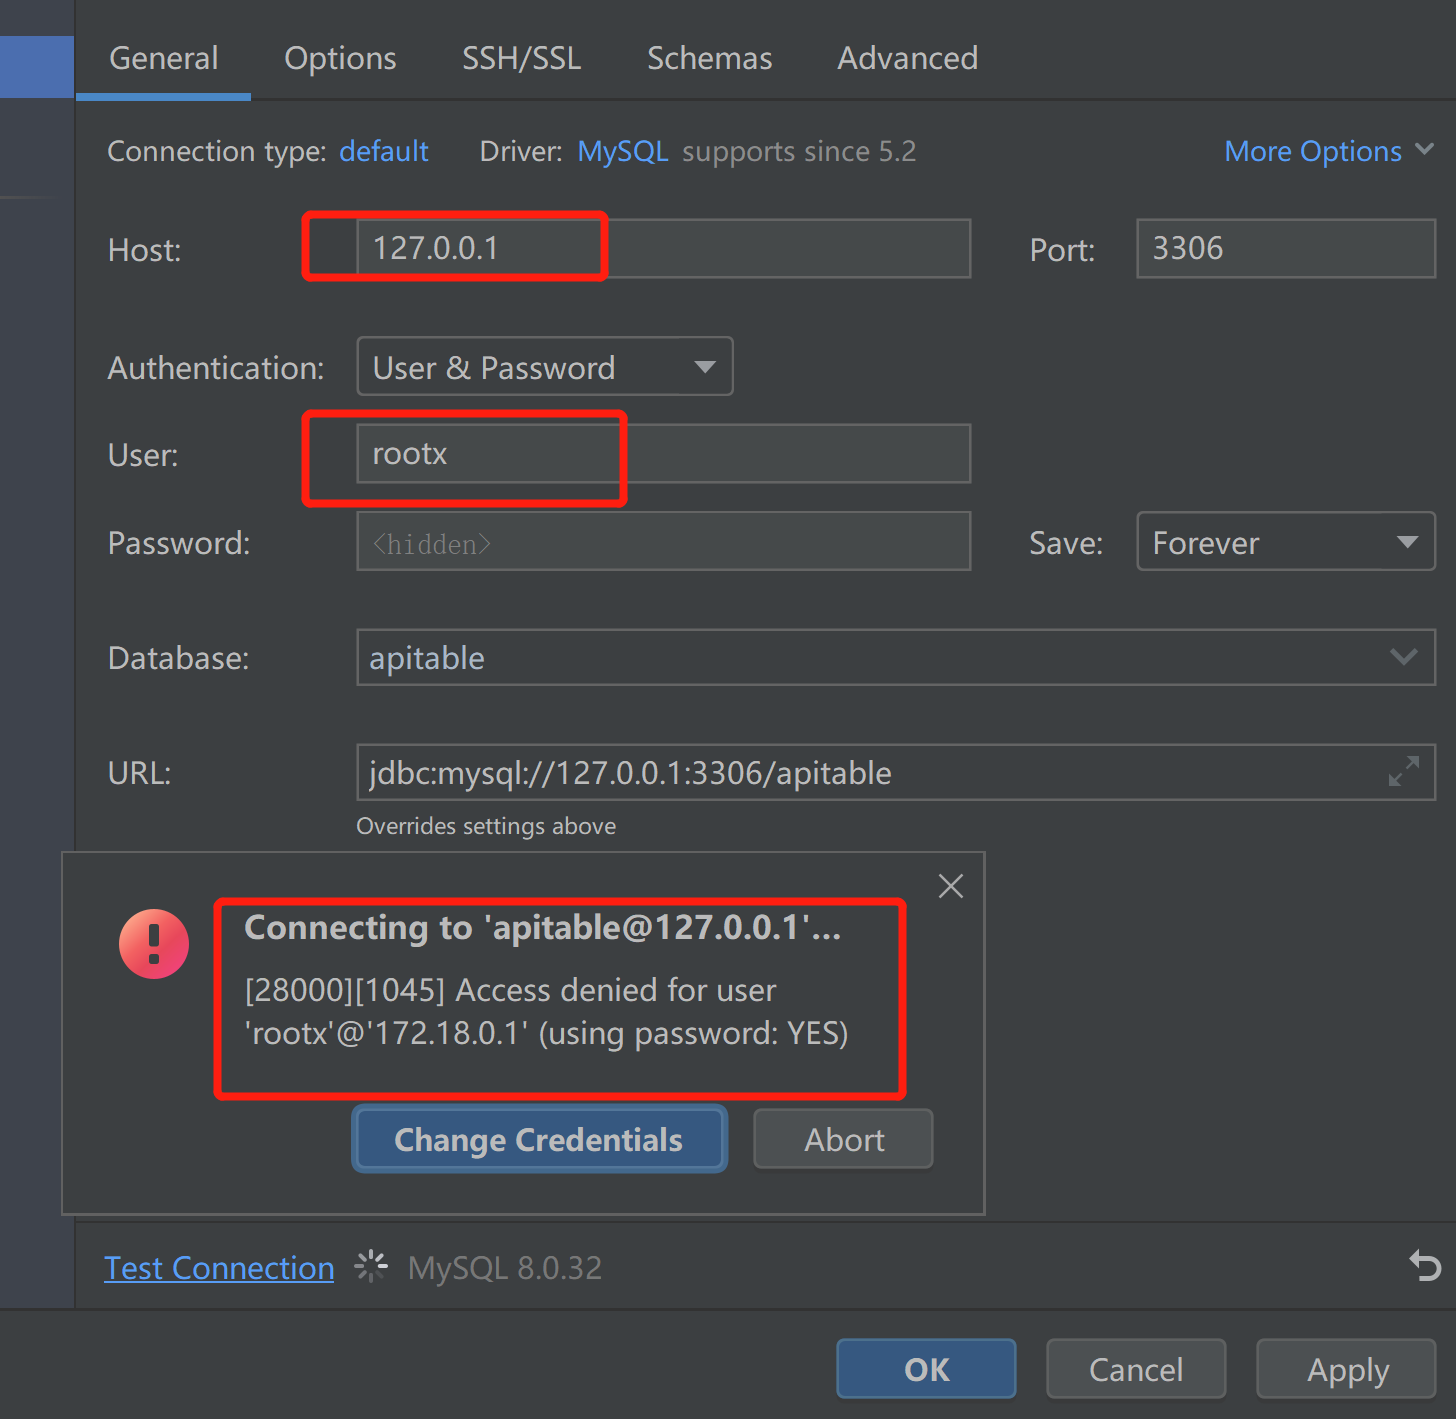The height and width of the screenshot is (1419, 1456).
Task: Click the loading spinner next to Test Connection
Action: [370, 1266]
